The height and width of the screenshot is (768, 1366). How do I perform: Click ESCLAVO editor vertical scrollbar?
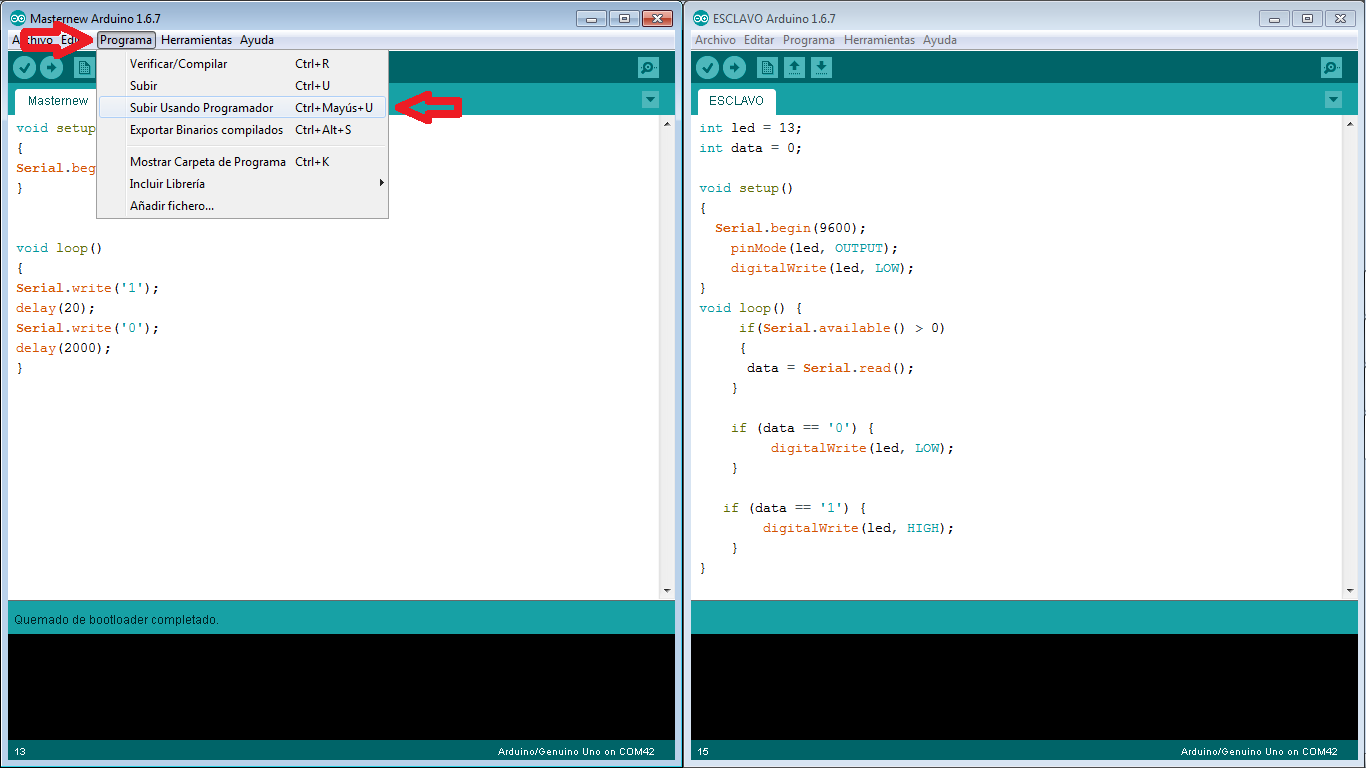[1350, 358]
